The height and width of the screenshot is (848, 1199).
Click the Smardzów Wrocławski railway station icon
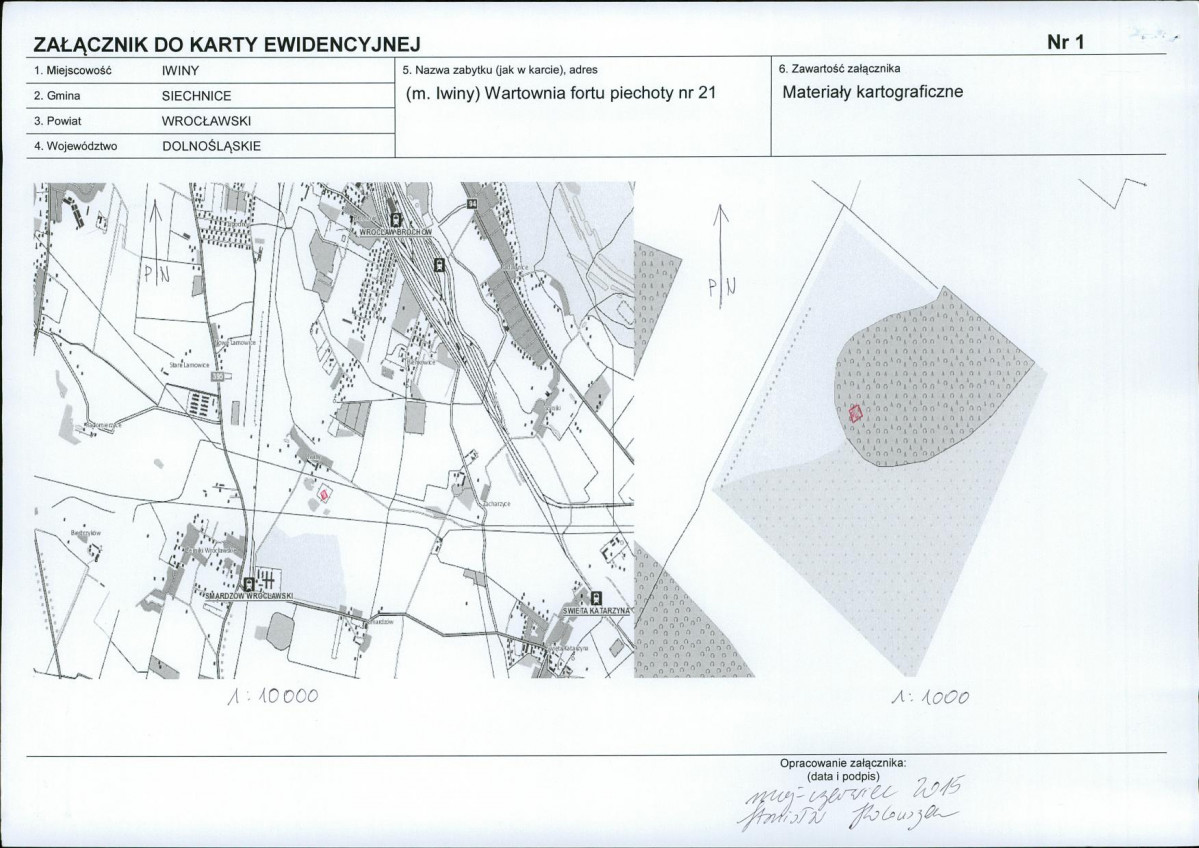247,583
